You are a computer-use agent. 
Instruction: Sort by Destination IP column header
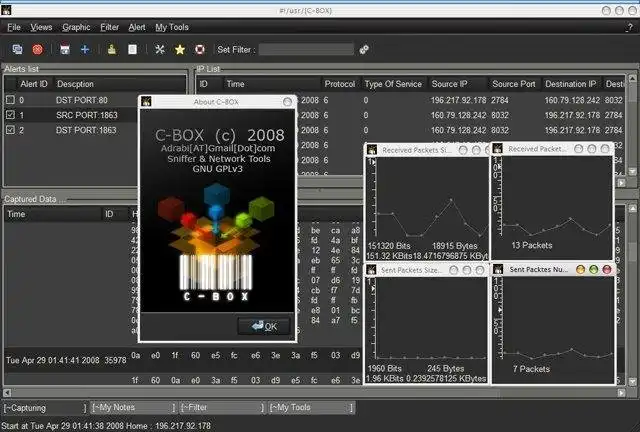(x=570, y=84)
